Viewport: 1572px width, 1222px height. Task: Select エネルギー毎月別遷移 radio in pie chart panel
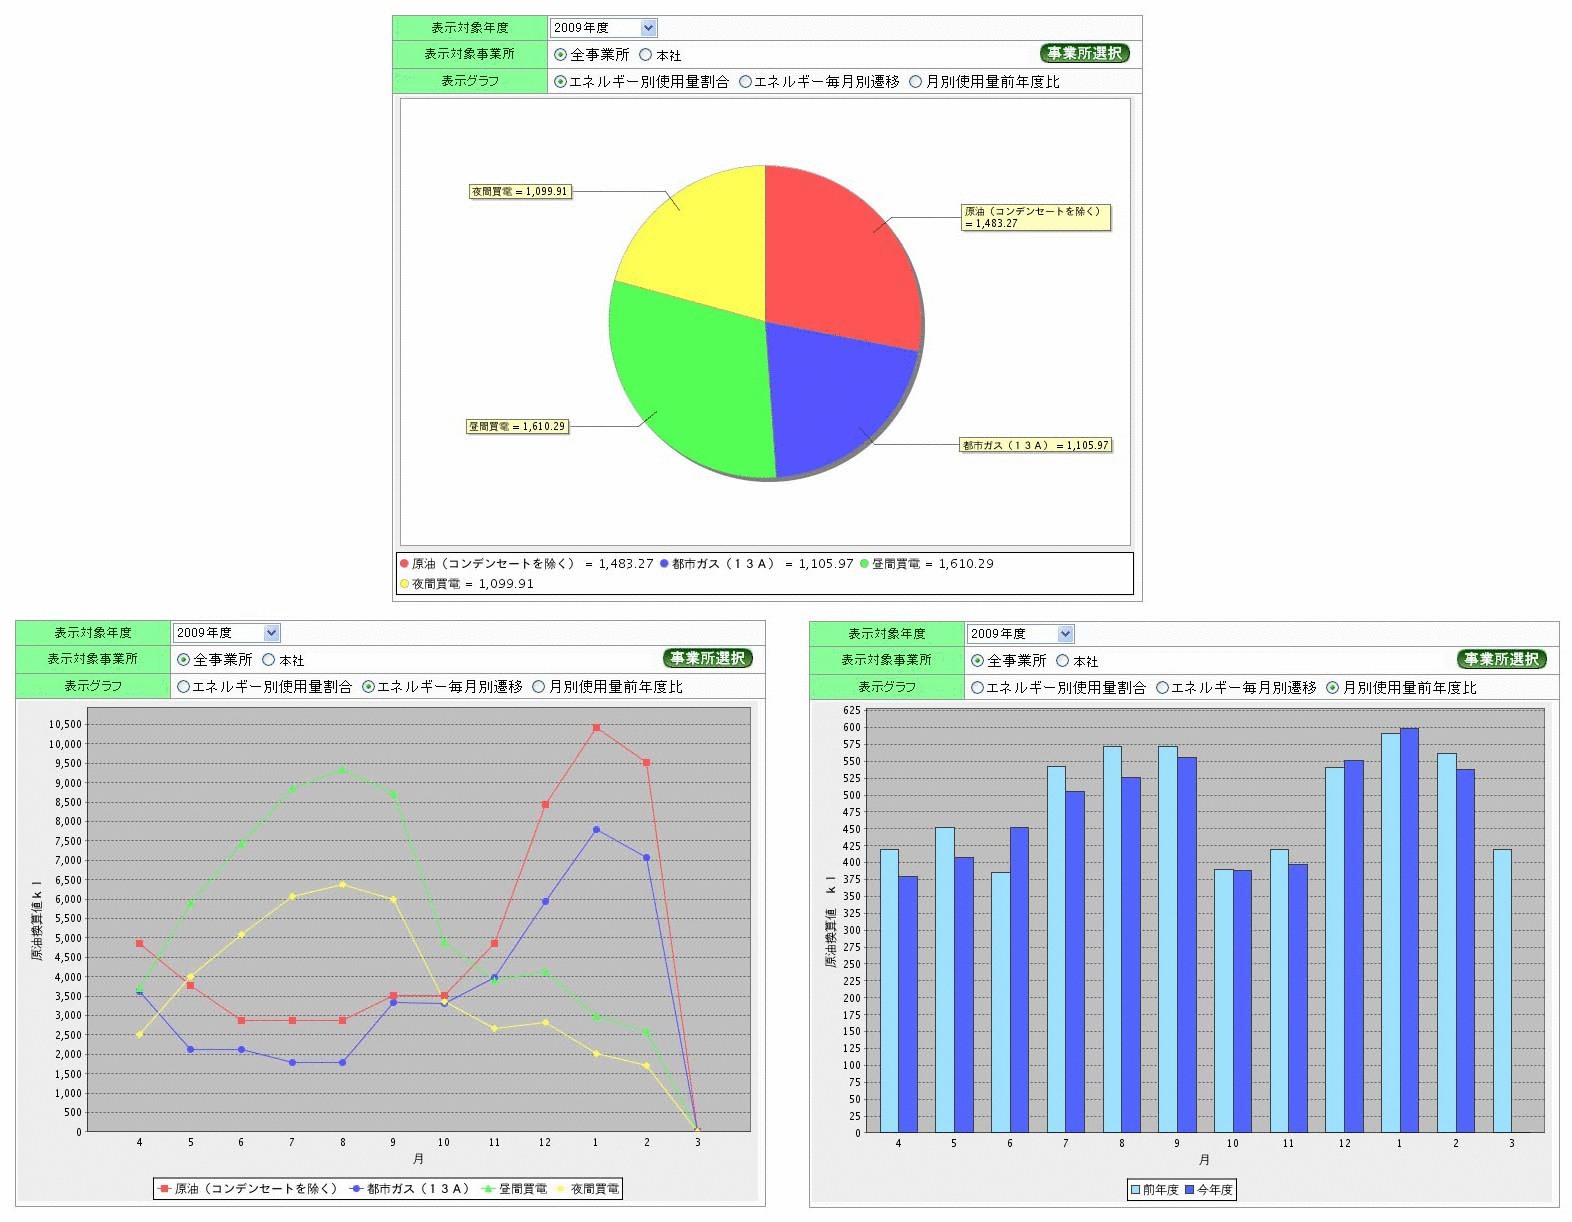click(x=745, y=82)
